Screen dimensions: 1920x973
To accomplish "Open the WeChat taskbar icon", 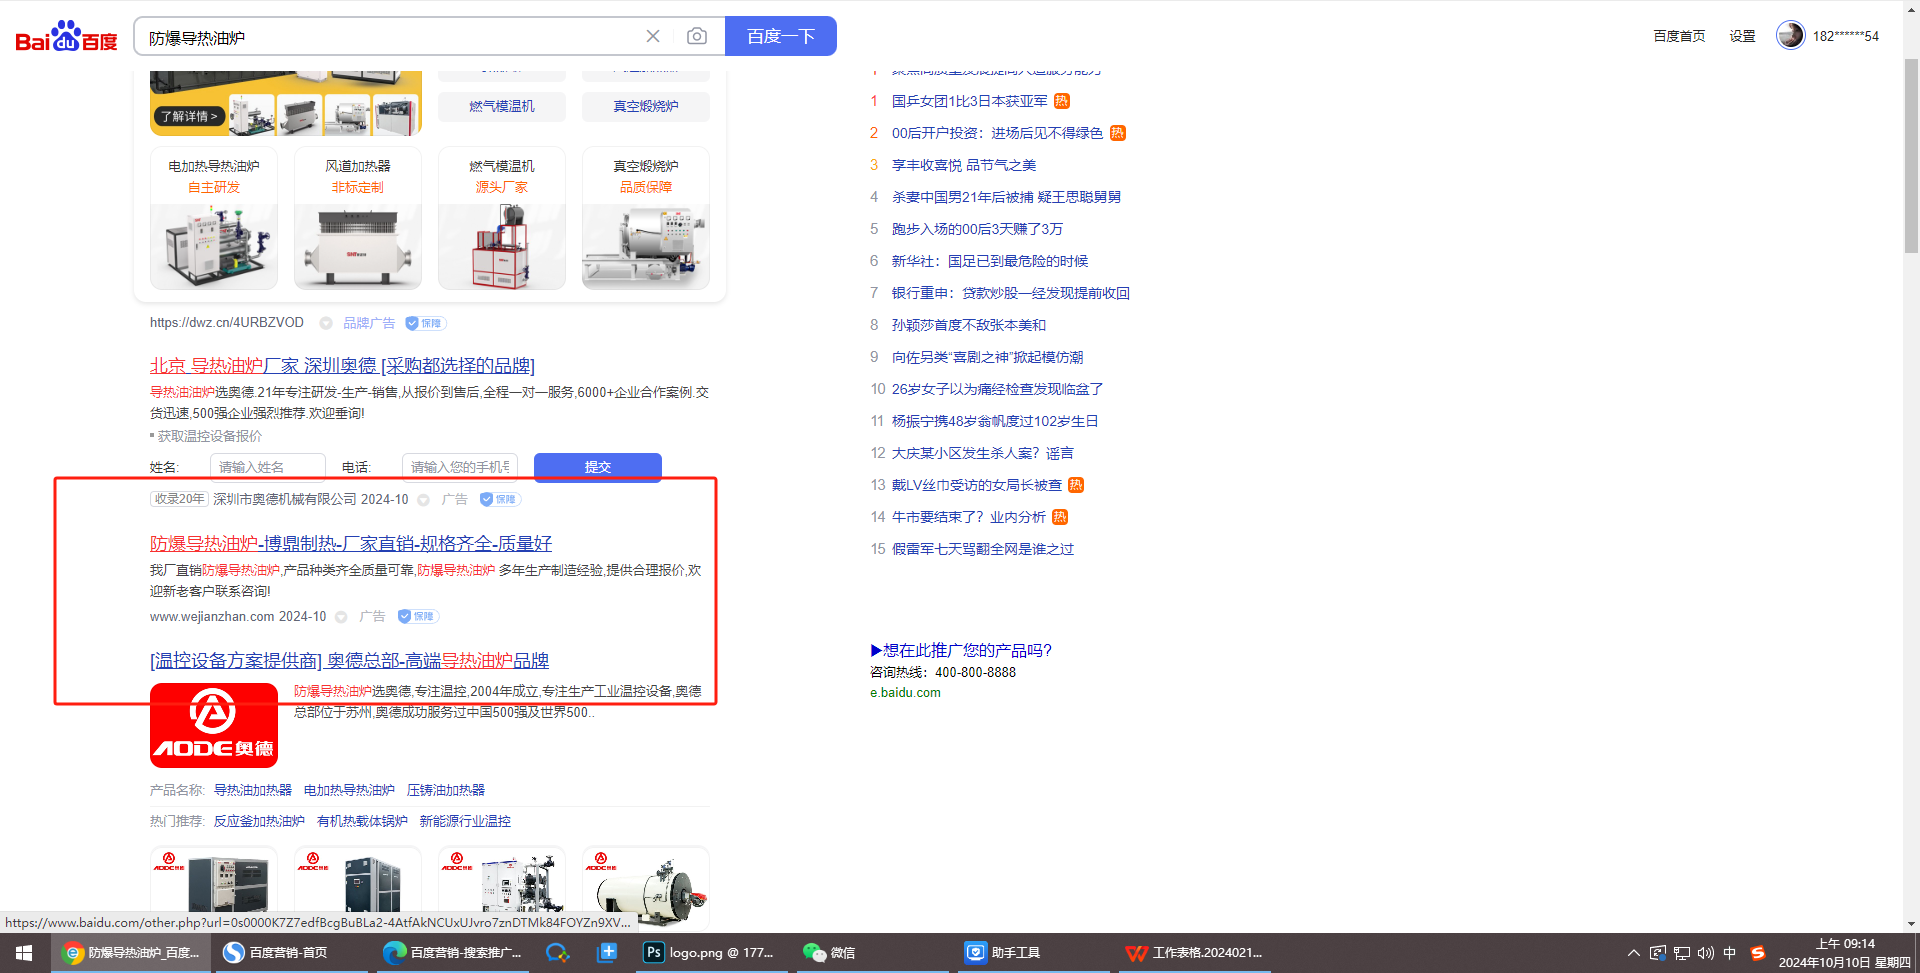I will point(829,953).
